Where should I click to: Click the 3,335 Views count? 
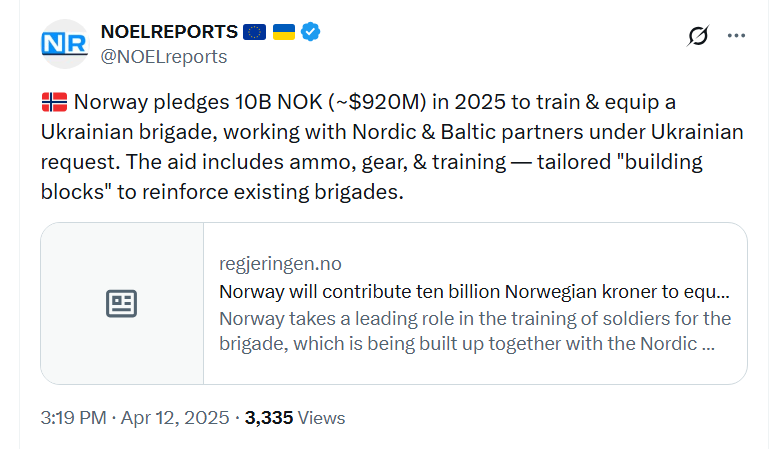coord(295,418)
